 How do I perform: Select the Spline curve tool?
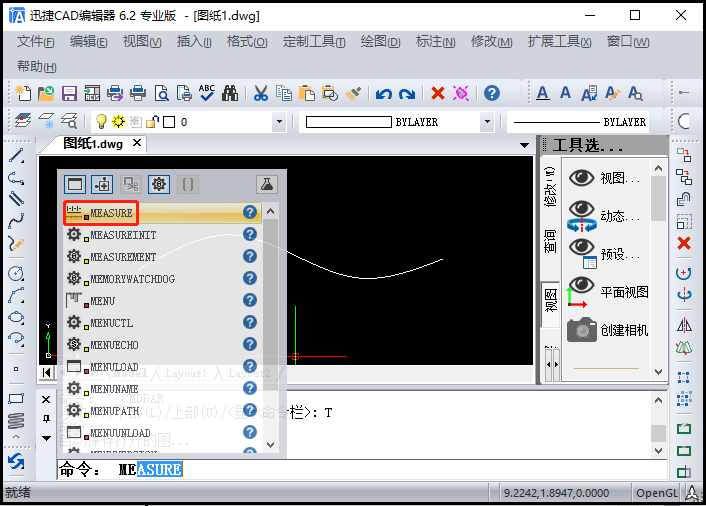coord(16,221)
